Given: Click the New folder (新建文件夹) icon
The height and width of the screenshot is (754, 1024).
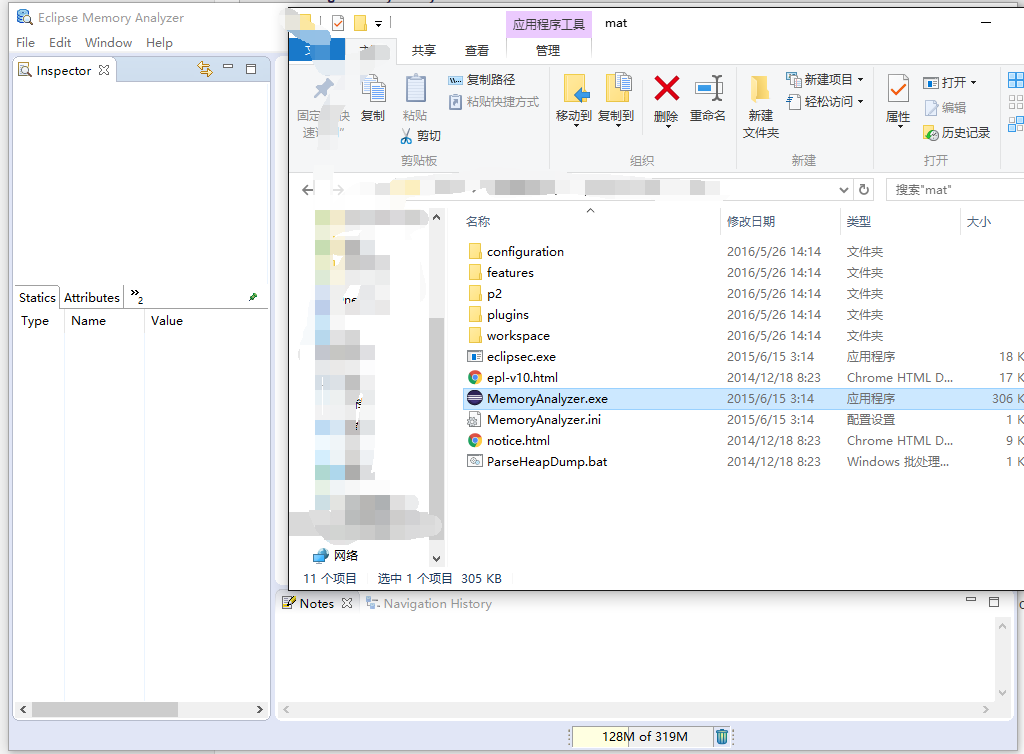Looking at the screenshot, I should point(760,89).
